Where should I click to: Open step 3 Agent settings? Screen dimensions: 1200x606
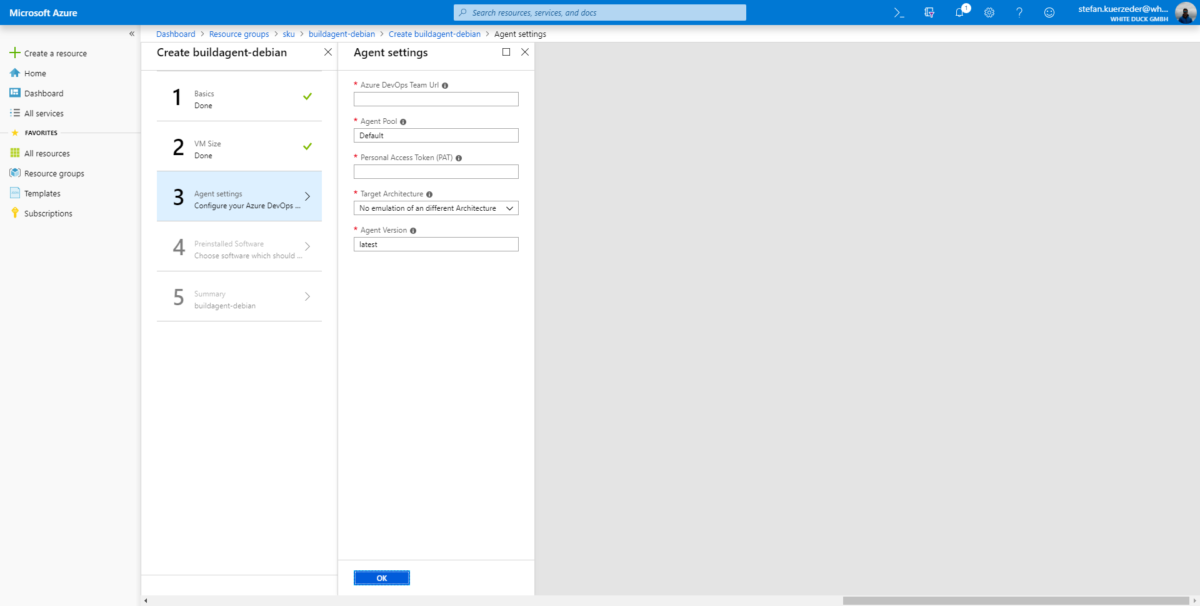(x=240, y=197)
